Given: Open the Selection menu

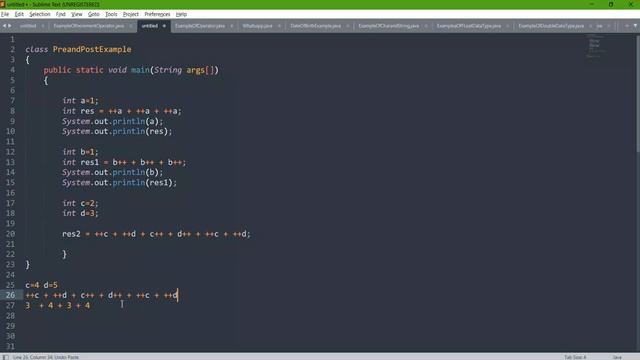Looking at the screenshot, I should pos(40,14).
